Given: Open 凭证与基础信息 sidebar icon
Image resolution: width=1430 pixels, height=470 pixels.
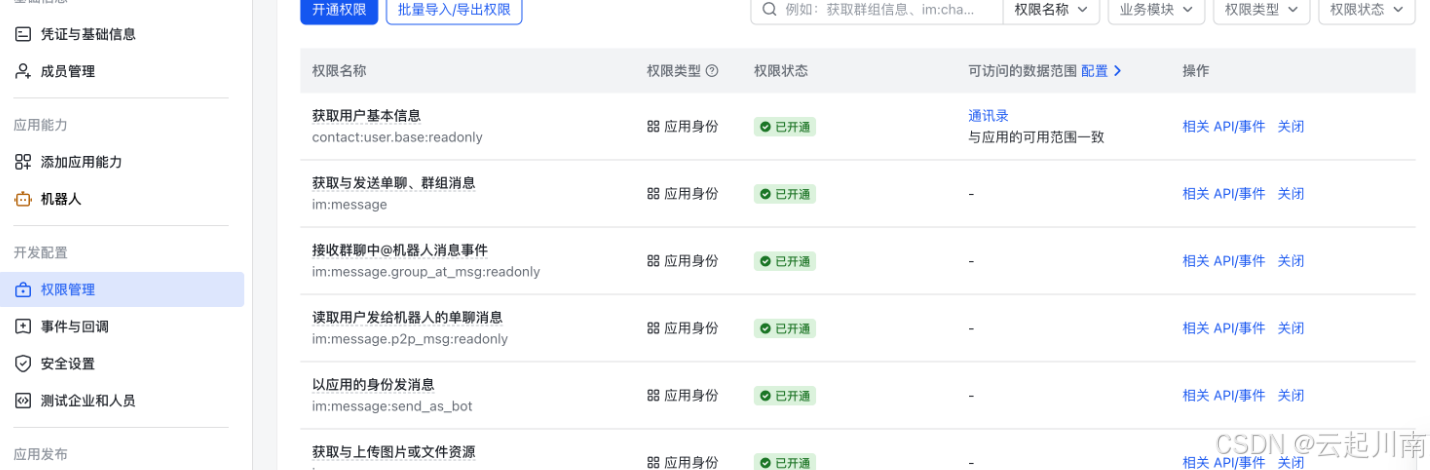Looking at the screenshot, I should coord(23,34).
